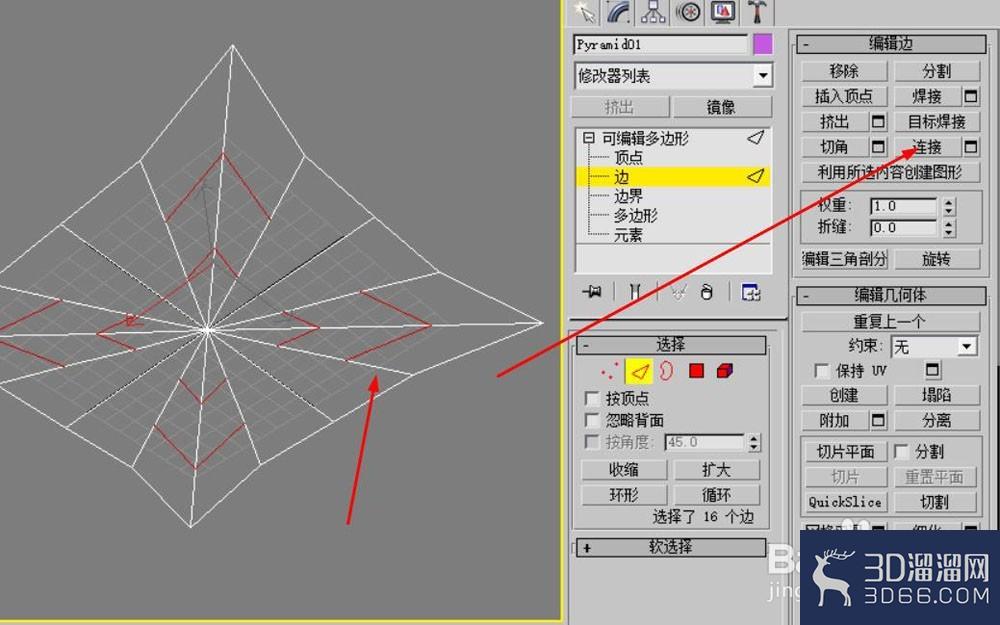The width and height of the screenshot is (1000, 625).
Task: Collapse the 可编辑多边形 stack tree
Action: (x=589, y=138)
